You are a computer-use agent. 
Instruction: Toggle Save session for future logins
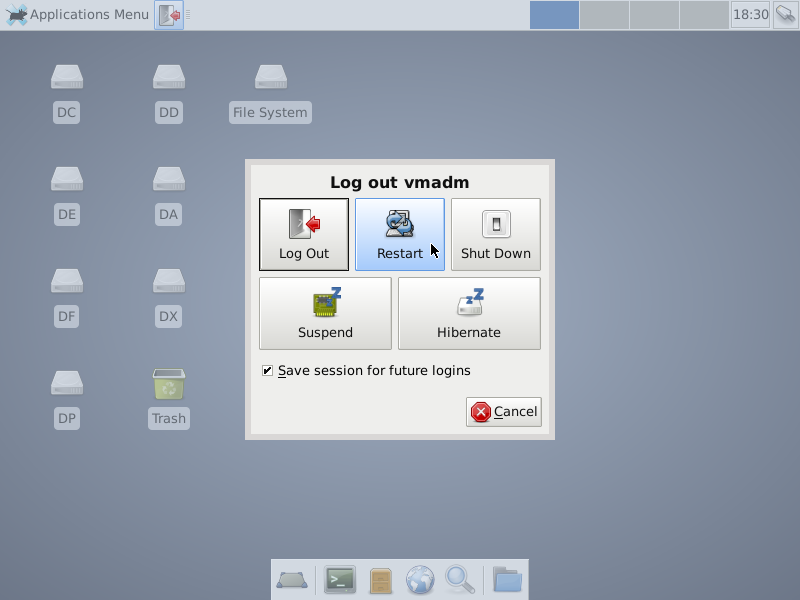pyautogui.click(x=268, y=371)
